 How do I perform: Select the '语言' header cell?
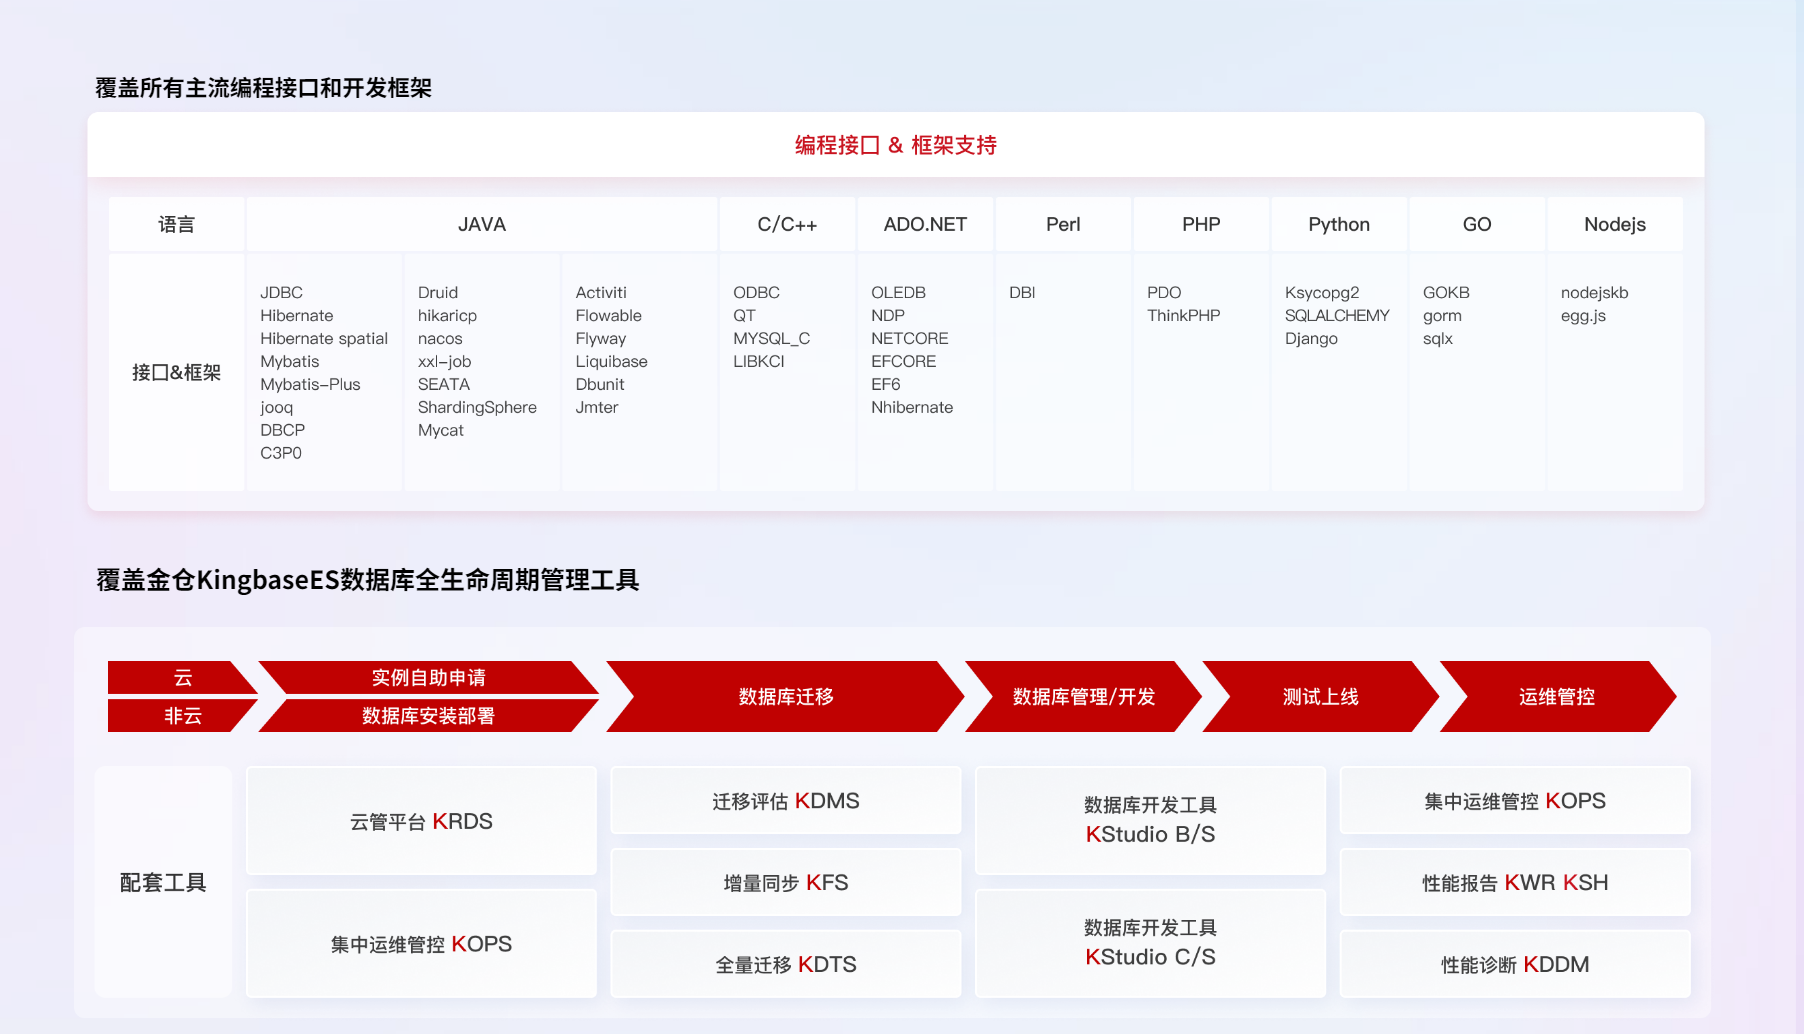(176, 224)
